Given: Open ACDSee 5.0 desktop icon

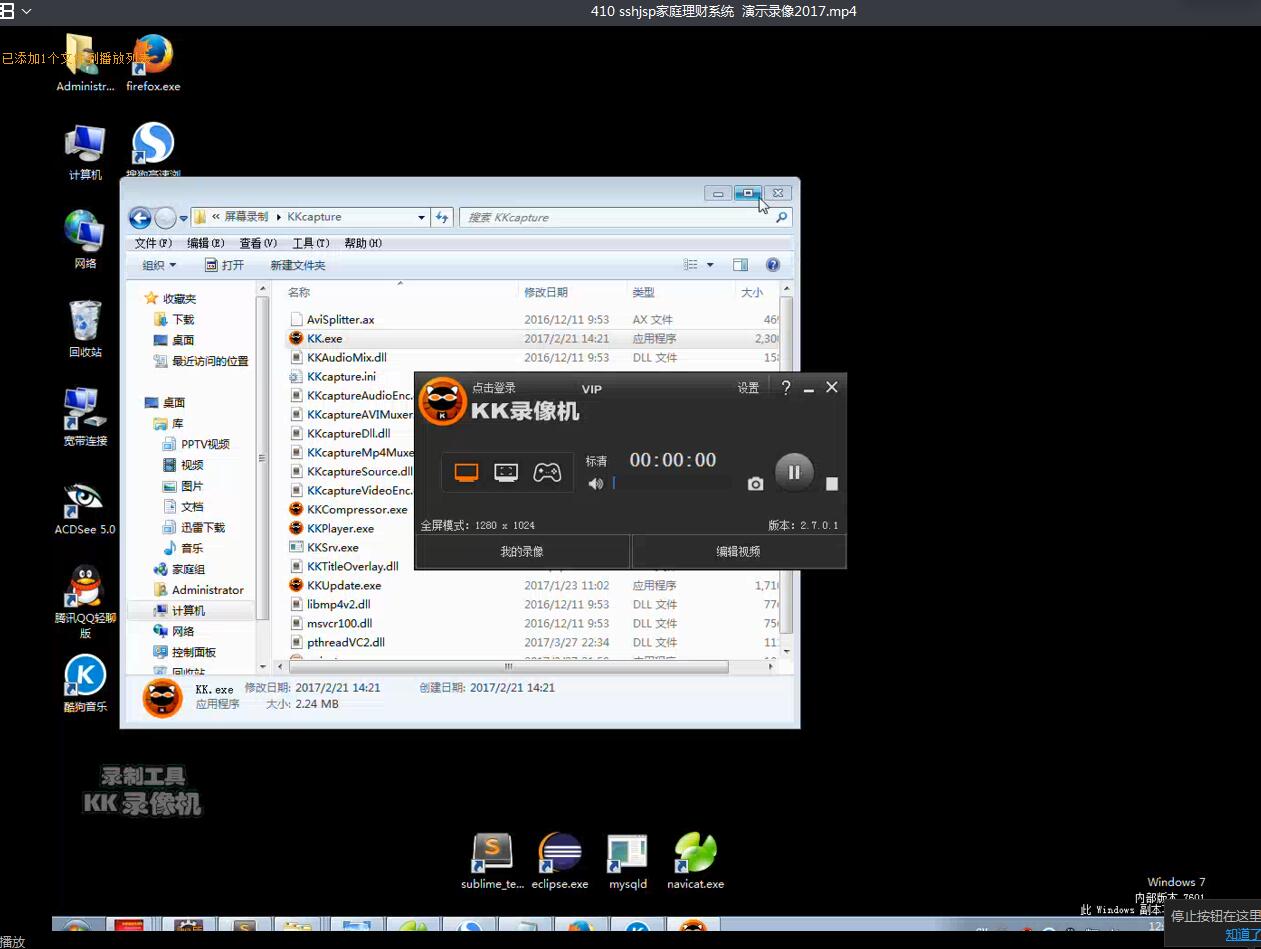Looking at the screenshot, I should click(x=85, y=508).
